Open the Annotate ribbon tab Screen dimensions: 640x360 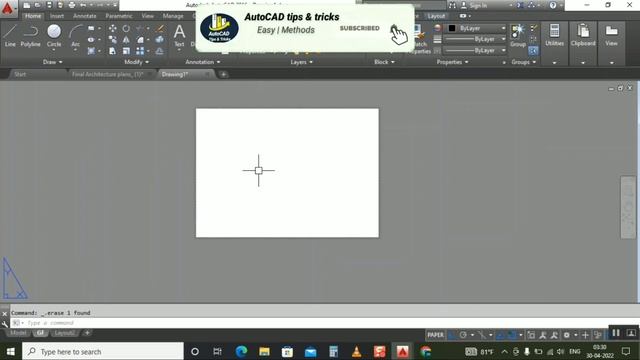pyautogui.click(x=84, y=16)
